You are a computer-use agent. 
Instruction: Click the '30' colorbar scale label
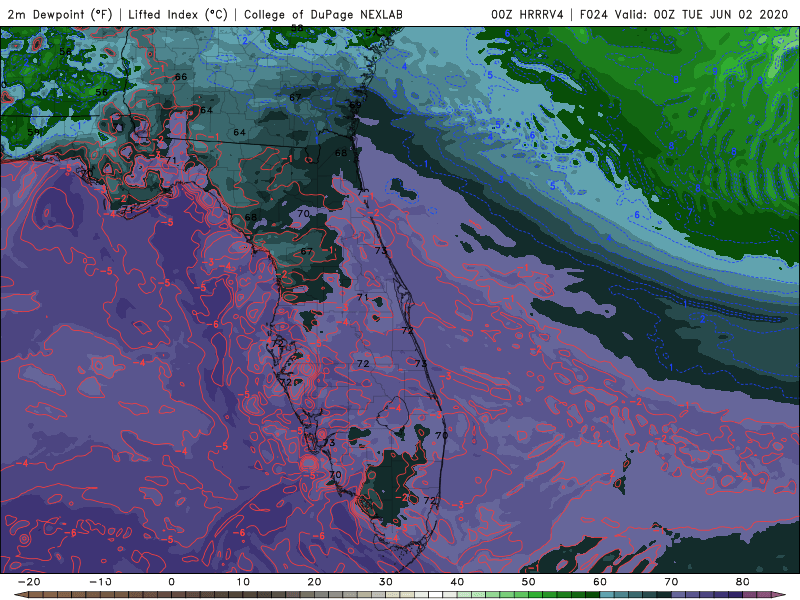[386, 582]
